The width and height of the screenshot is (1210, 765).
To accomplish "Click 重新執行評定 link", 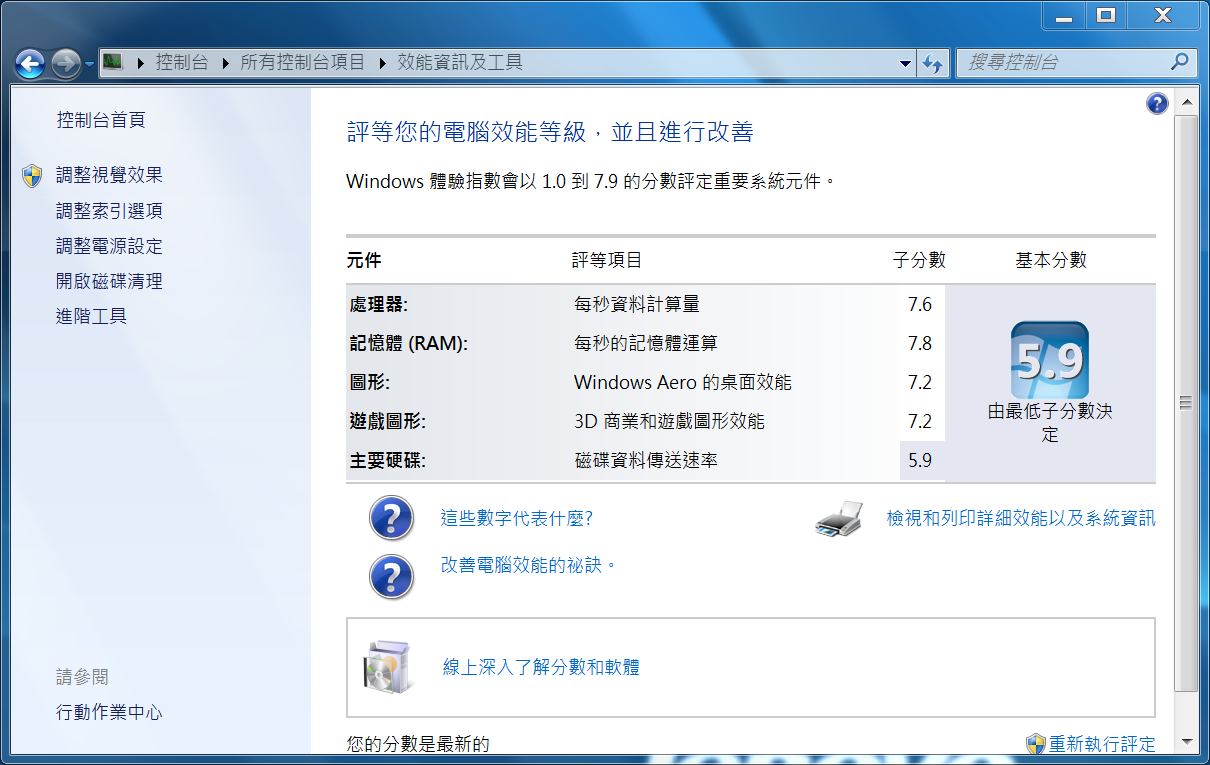I will point(1102,744).
